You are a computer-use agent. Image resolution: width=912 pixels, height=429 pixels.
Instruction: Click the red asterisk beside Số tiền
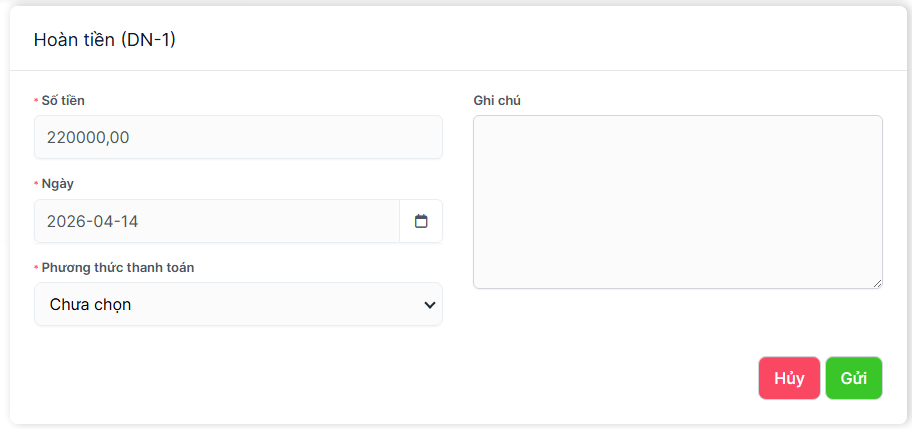[x=36, y=101]
